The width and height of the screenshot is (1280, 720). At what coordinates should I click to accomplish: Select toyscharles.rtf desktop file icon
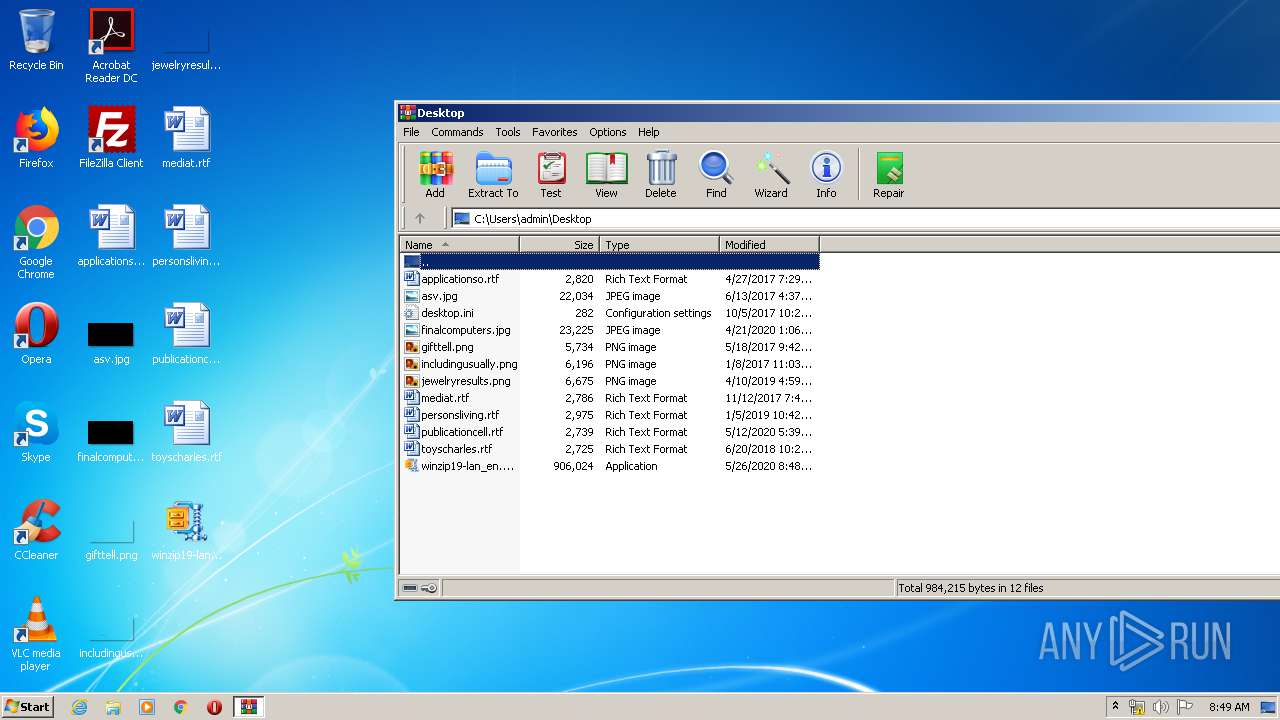pyautogui.click(x=186, y=433)
